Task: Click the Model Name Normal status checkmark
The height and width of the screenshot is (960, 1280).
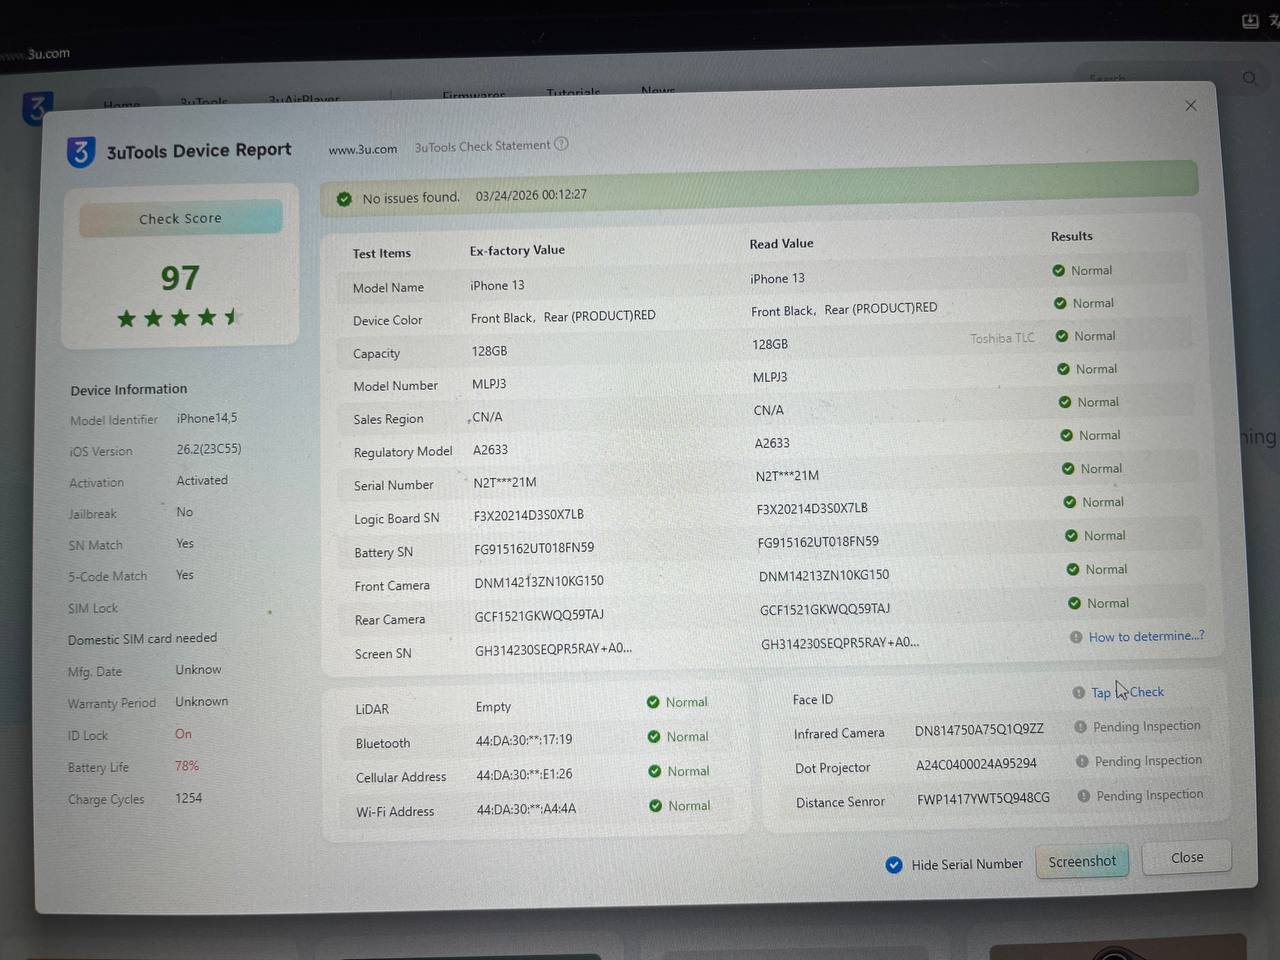Action: 1058,270
